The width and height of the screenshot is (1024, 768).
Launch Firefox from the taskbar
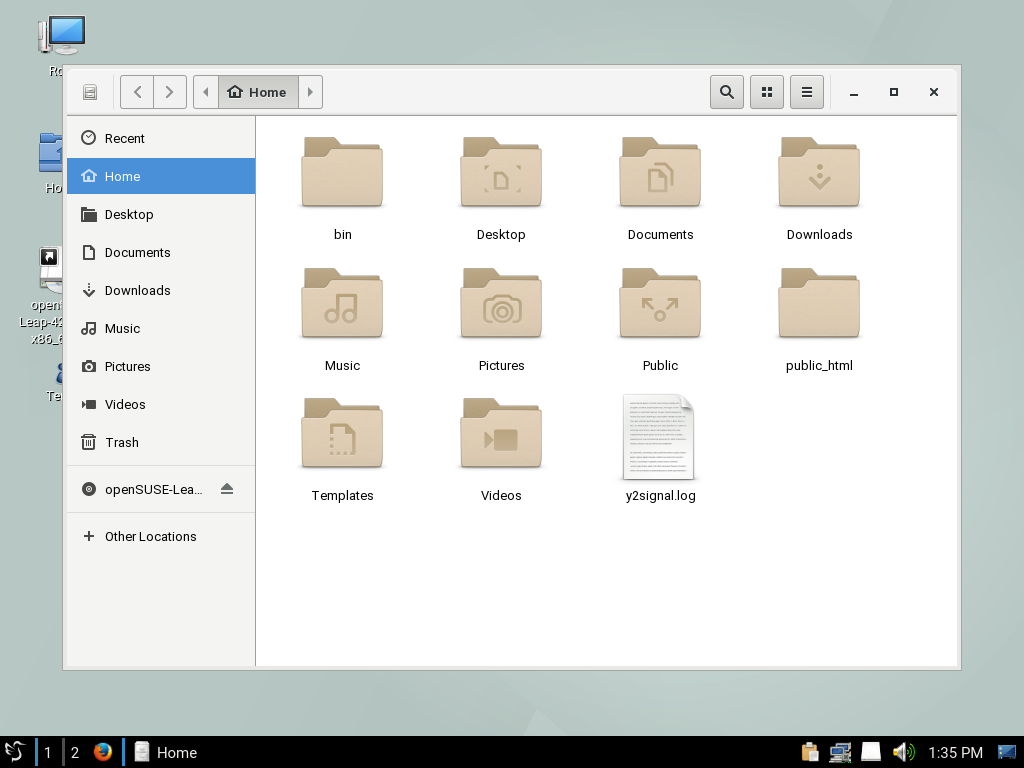tap(103, 752)
